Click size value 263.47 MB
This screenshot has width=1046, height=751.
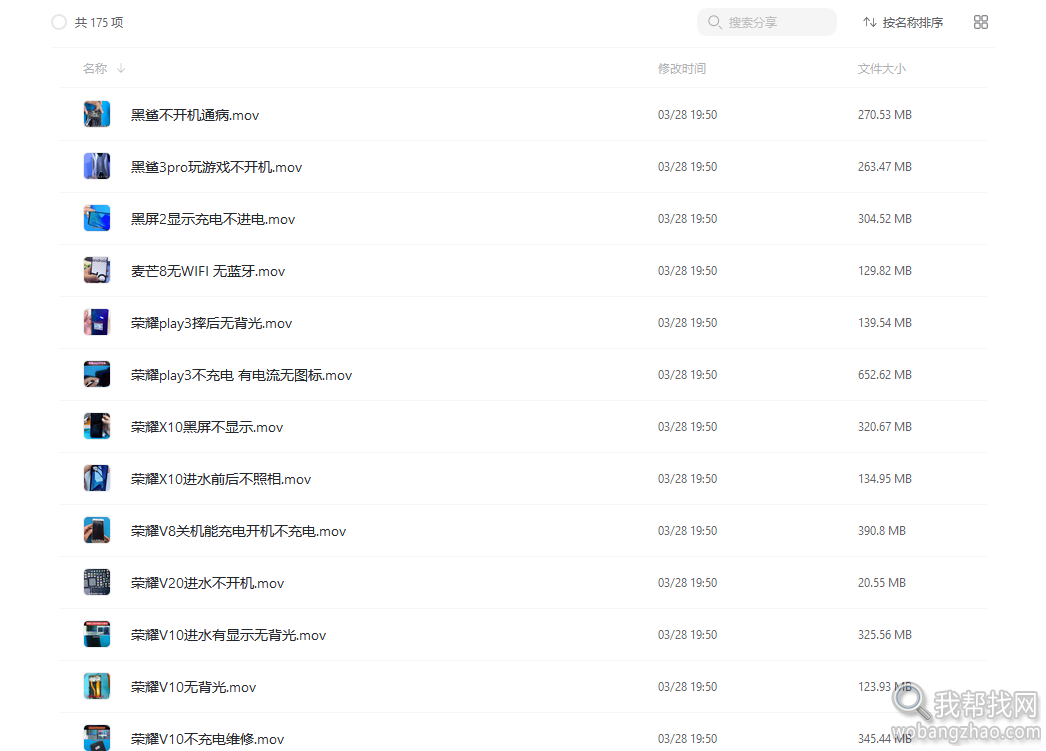(885, 167)
